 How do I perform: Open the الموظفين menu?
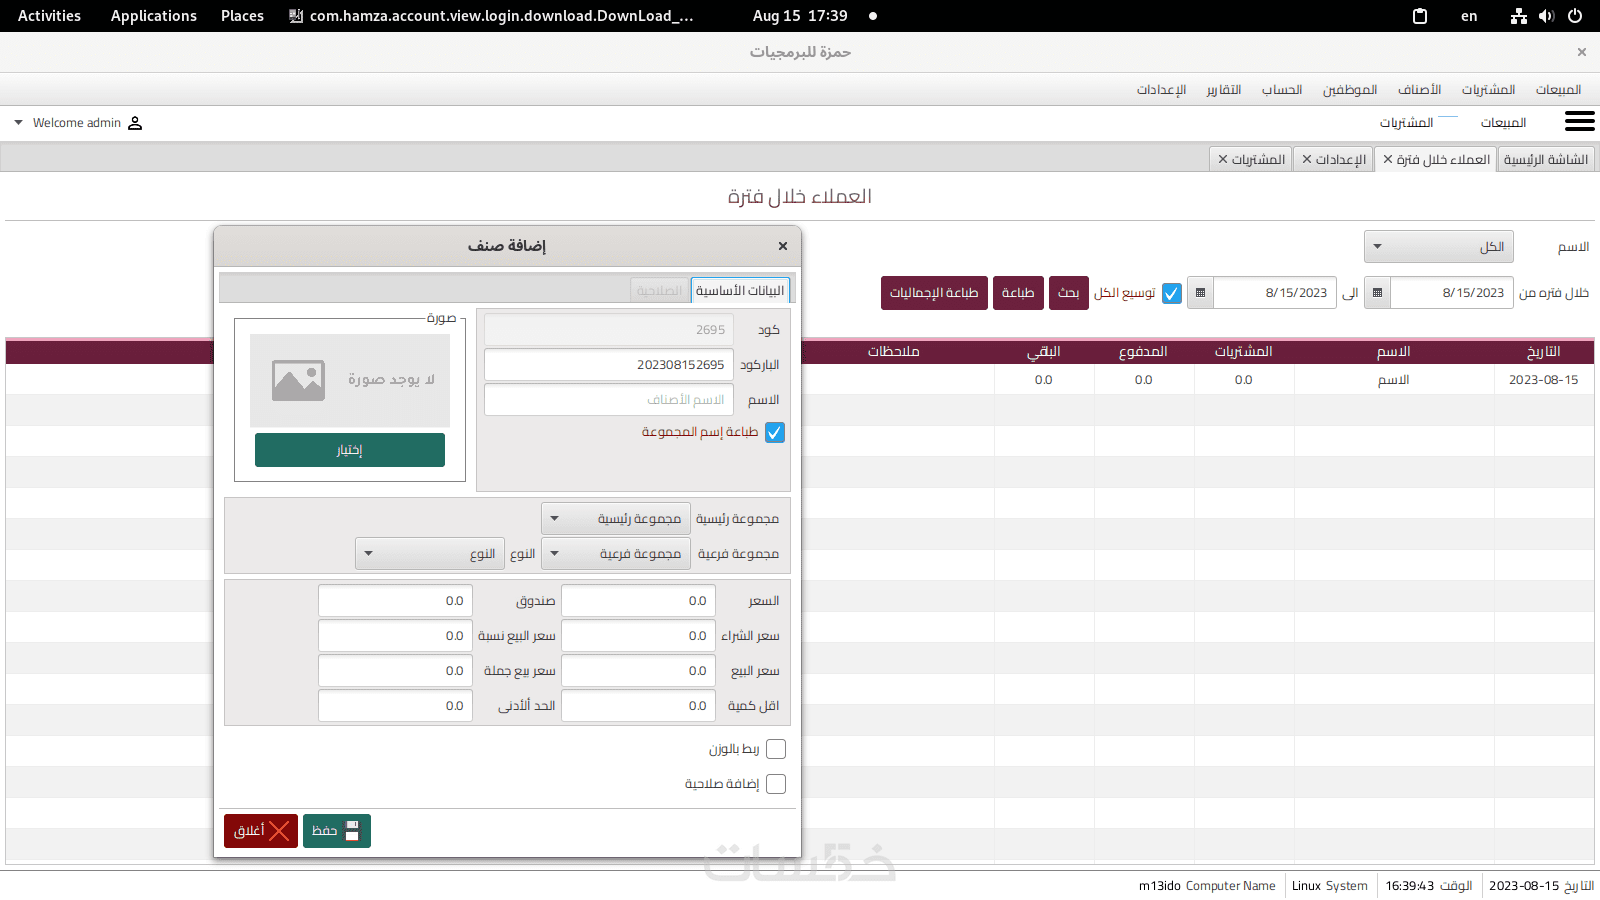click(x=1350, y=90)
